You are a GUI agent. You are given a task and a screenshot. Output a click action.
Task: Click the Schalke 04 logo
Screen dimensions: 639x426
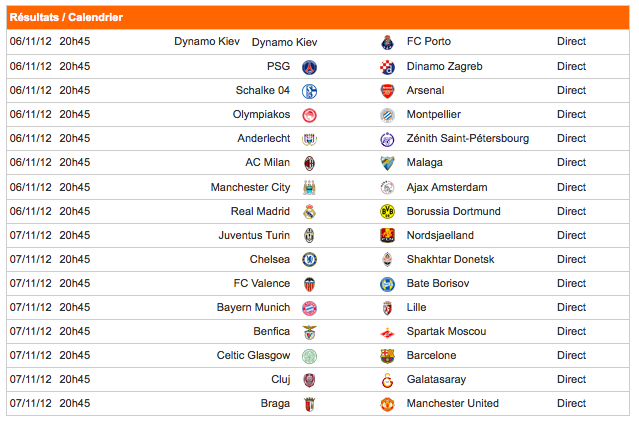click(309, 91)
